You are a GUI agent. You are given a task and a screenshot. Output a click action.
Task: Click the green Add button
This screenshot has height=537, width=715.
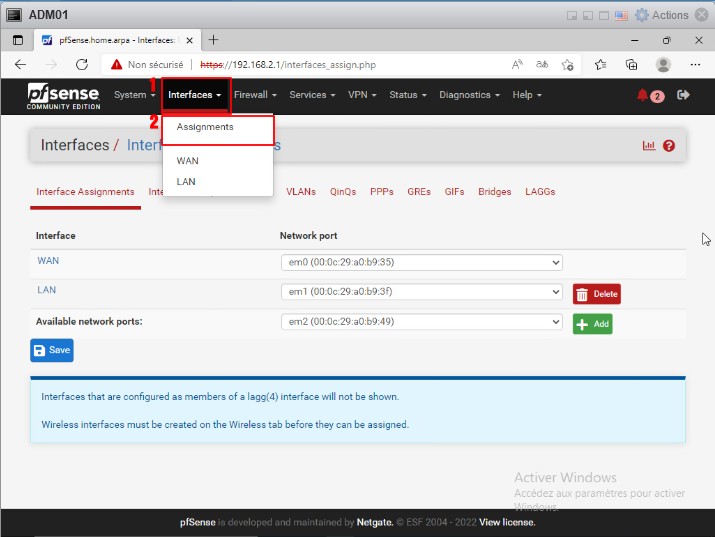(x=592, y=324)
